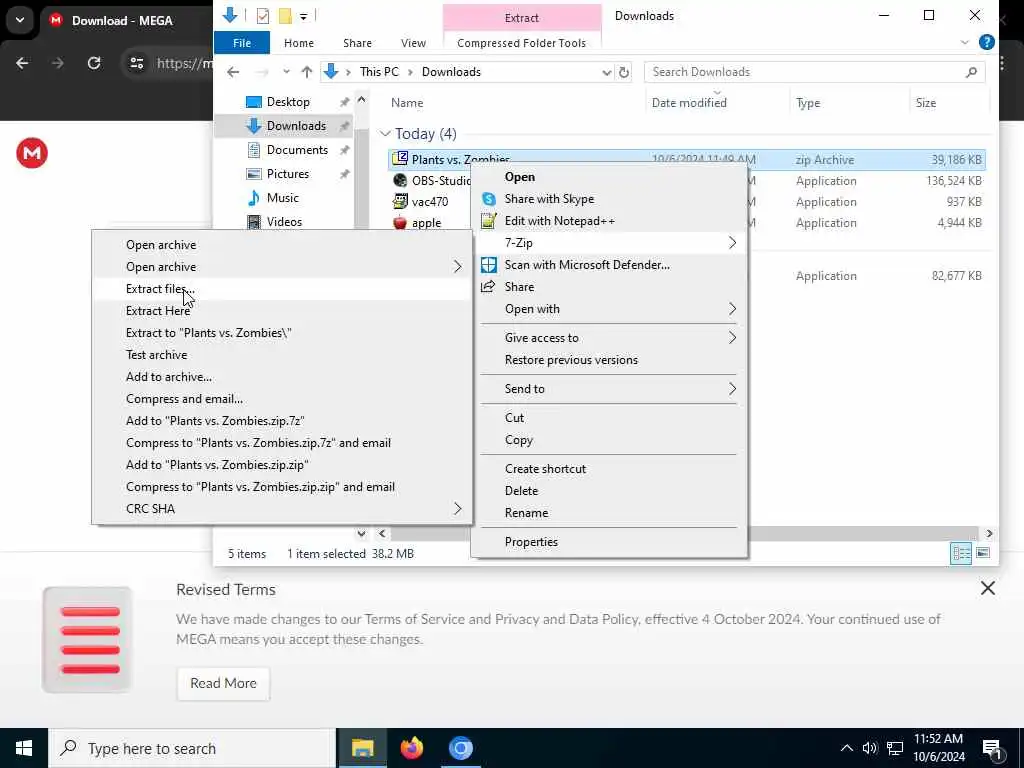Click the Explorer help question mark icon
This screenshot has height=768, width=1024.
(987, 42)
